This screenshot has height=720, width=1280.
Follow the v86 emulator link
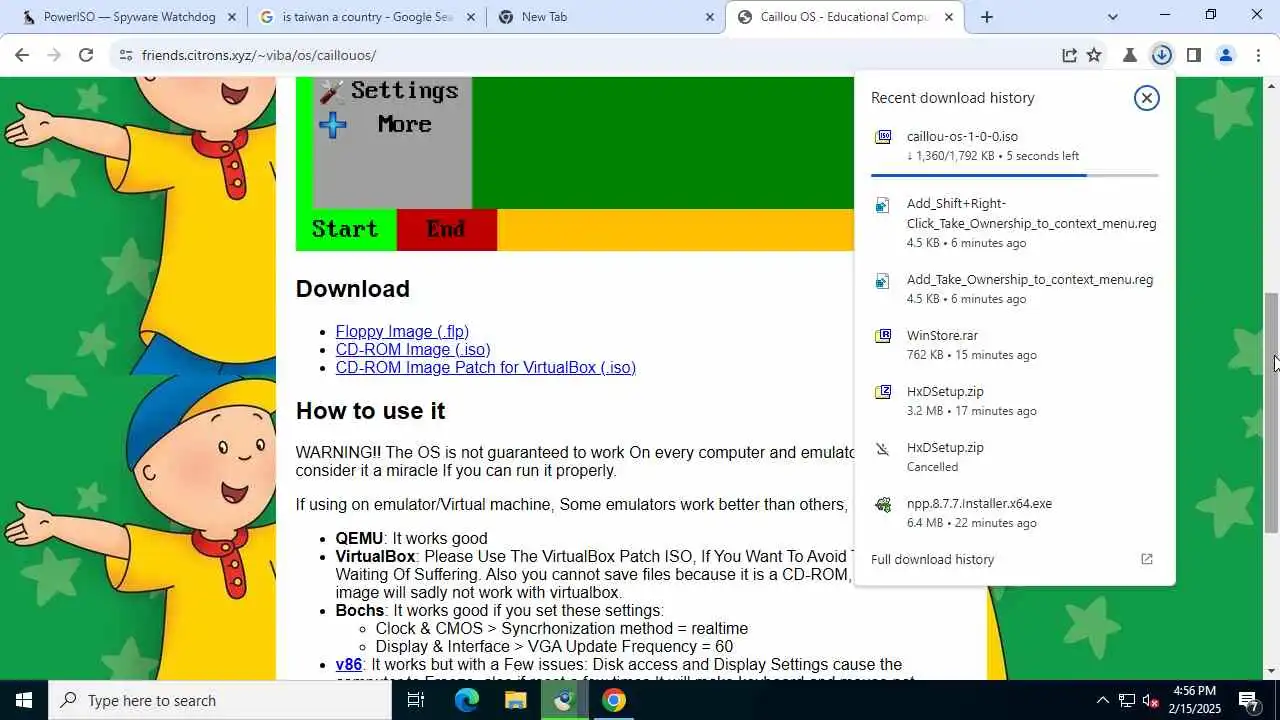349,664
